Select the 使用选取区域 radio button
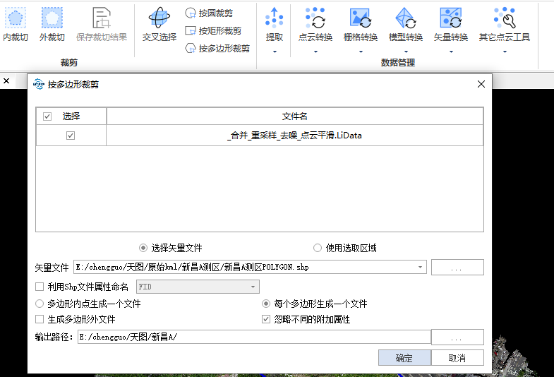 pos(317,248)
